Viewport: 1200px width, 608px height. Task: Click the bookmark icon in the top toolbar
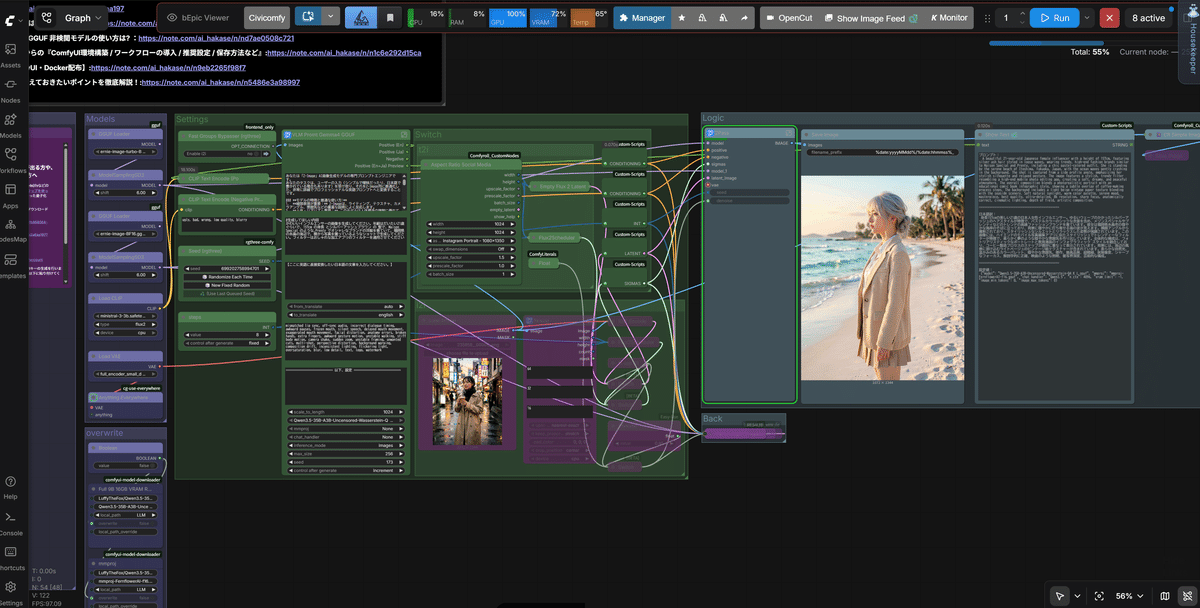coord(389,17)
